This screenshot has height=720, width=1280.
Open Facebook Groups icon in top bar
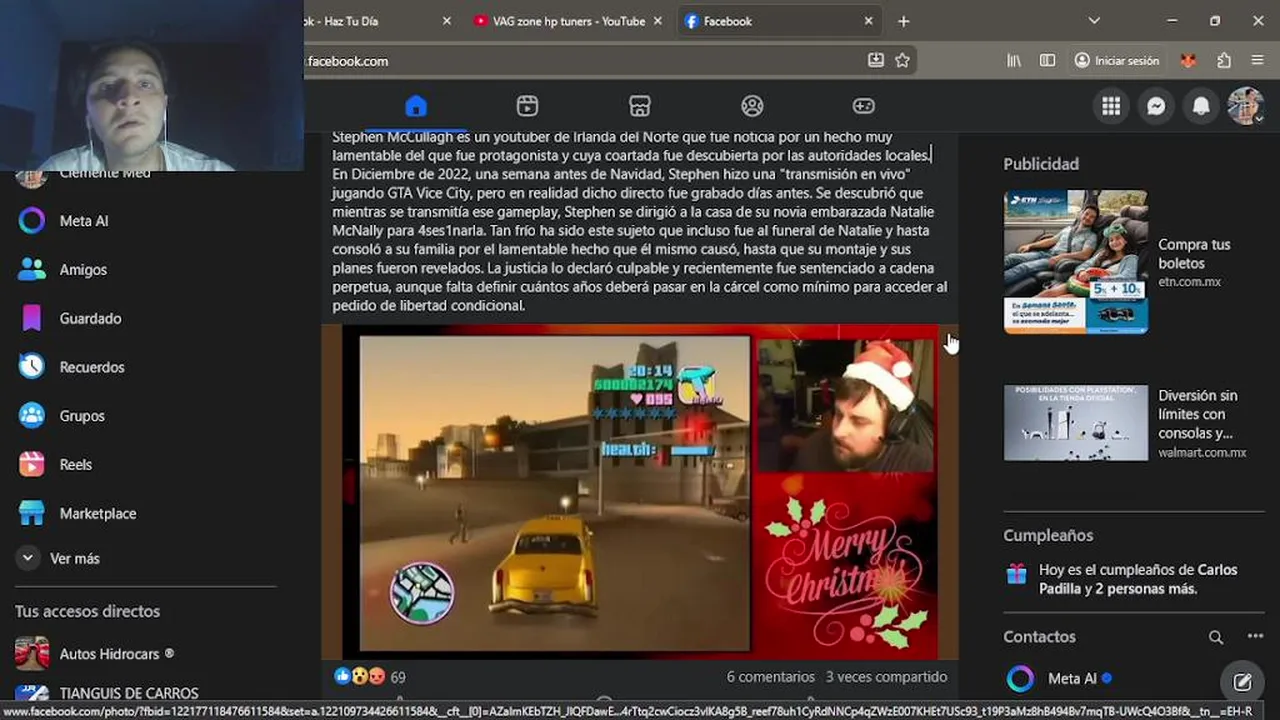pos(752,106)
